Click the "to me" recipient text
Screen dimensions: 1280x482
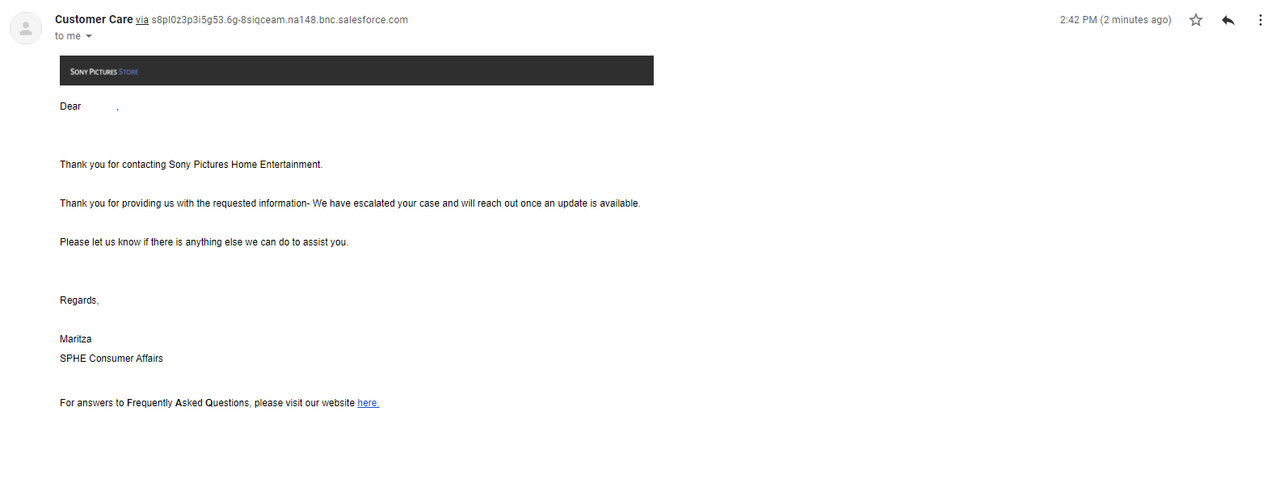[67, 36]
